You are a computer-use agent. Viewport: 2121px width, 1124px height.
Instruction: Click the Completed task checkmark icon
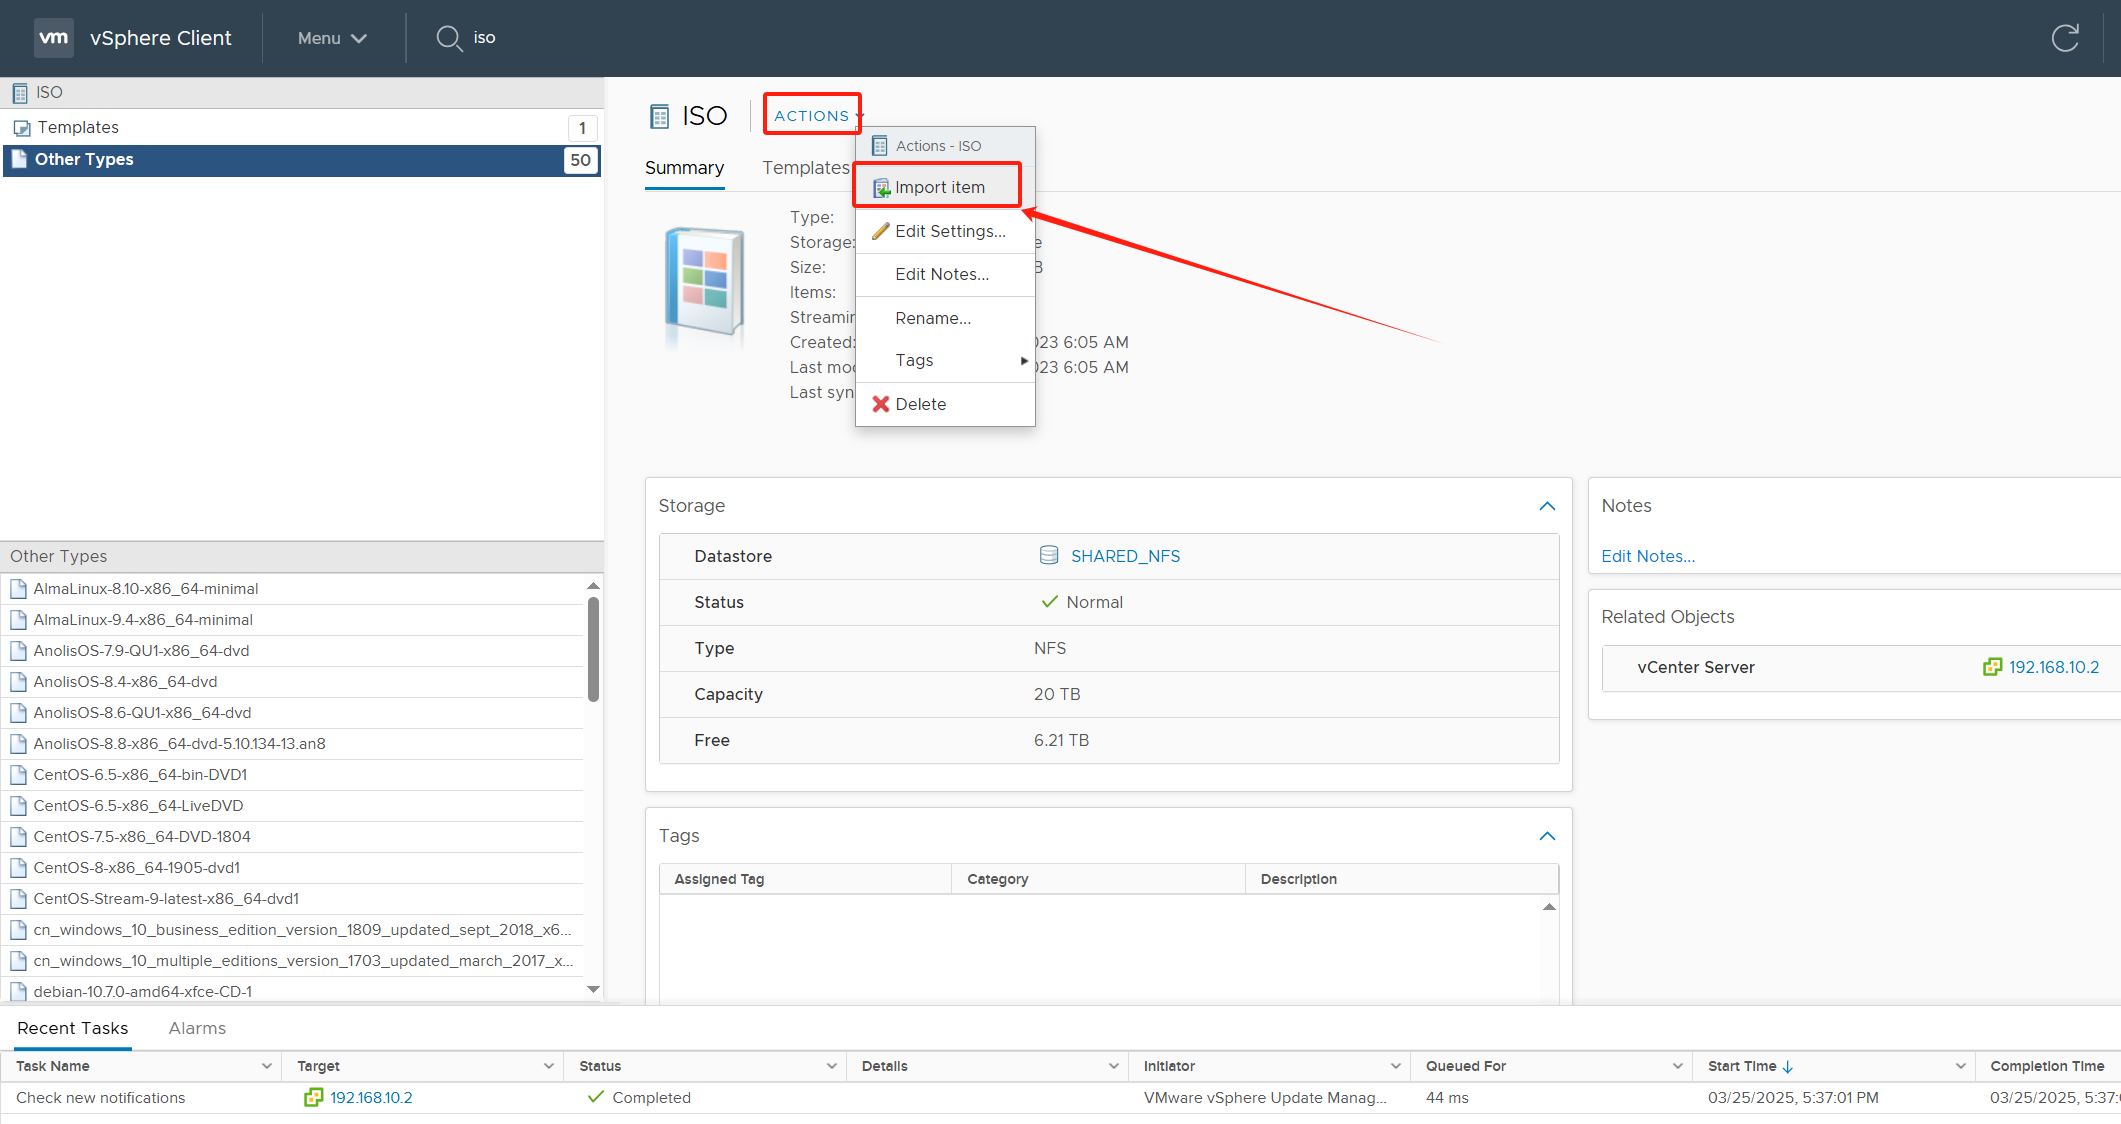pyautogui.click(x=596, y=1097)
